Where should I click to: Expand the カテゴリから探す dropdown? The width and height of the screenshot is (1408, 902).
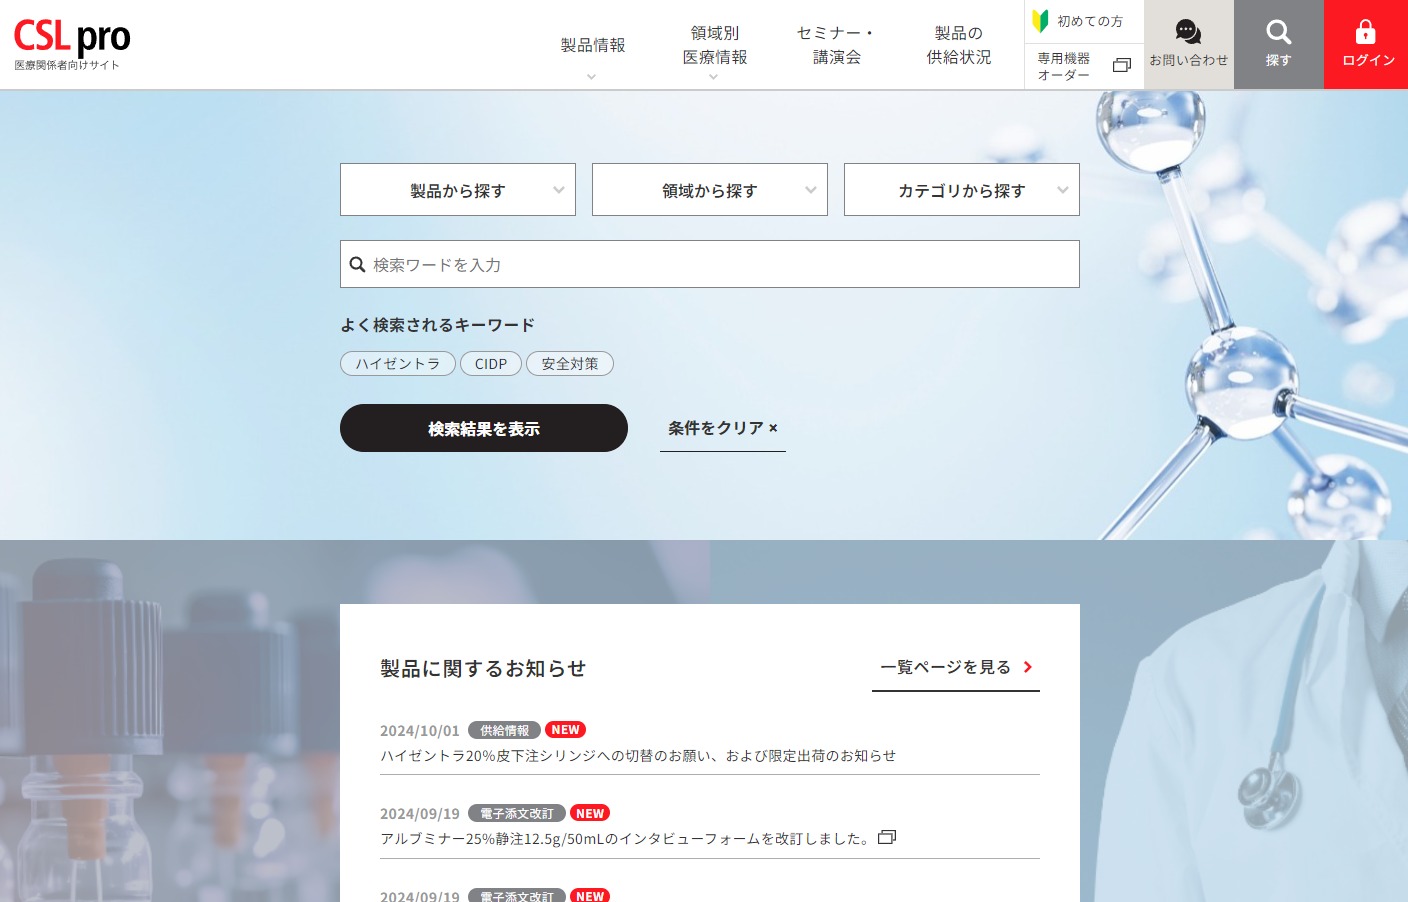tap(962, 190)
